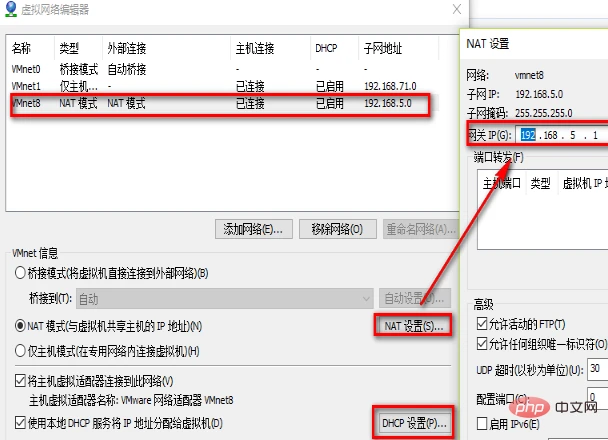Expand the 桥接到 dropdown list
The image size is (608, 440).
coord(364,298)
